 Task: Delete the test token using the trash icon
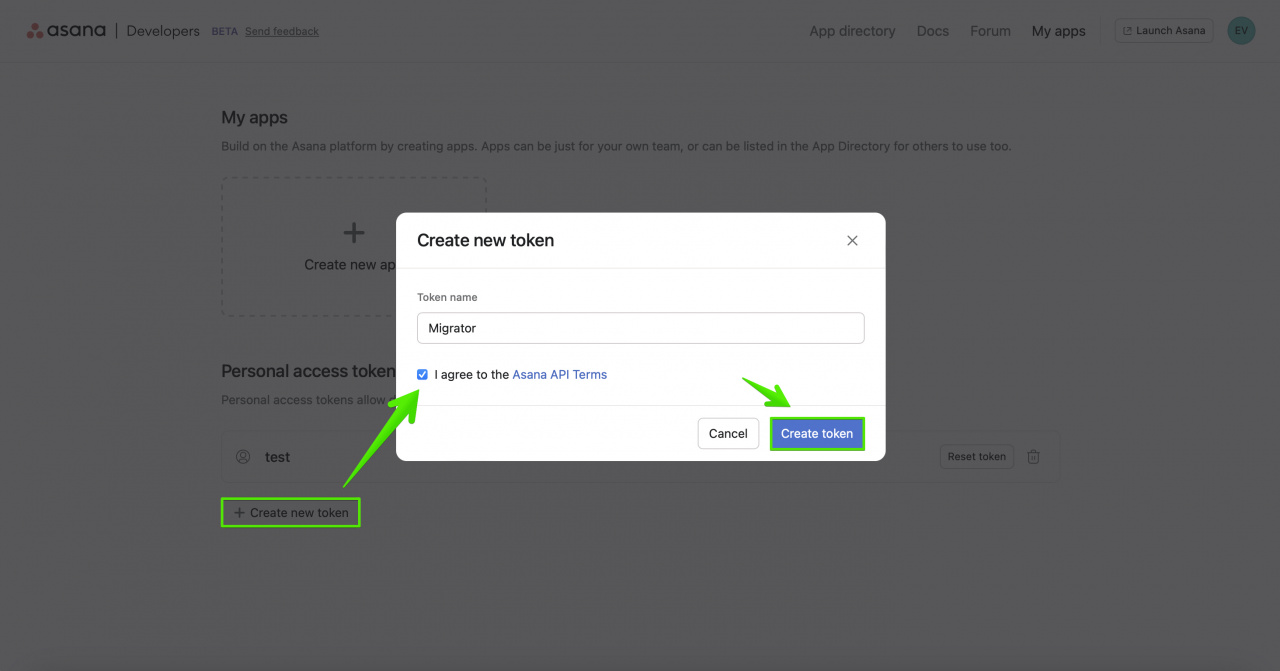pyautogui.click(x=1033, y=456)
